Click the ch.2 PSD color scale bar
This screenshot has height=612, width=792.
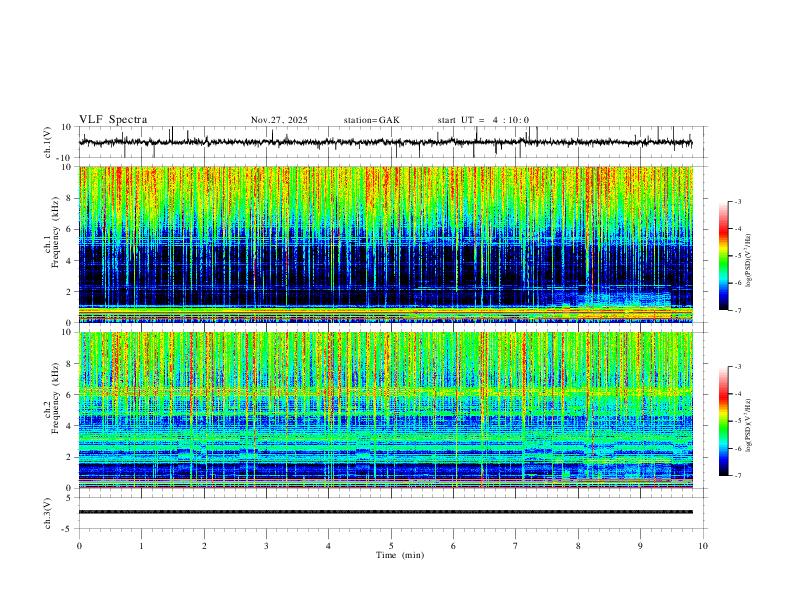724,421
